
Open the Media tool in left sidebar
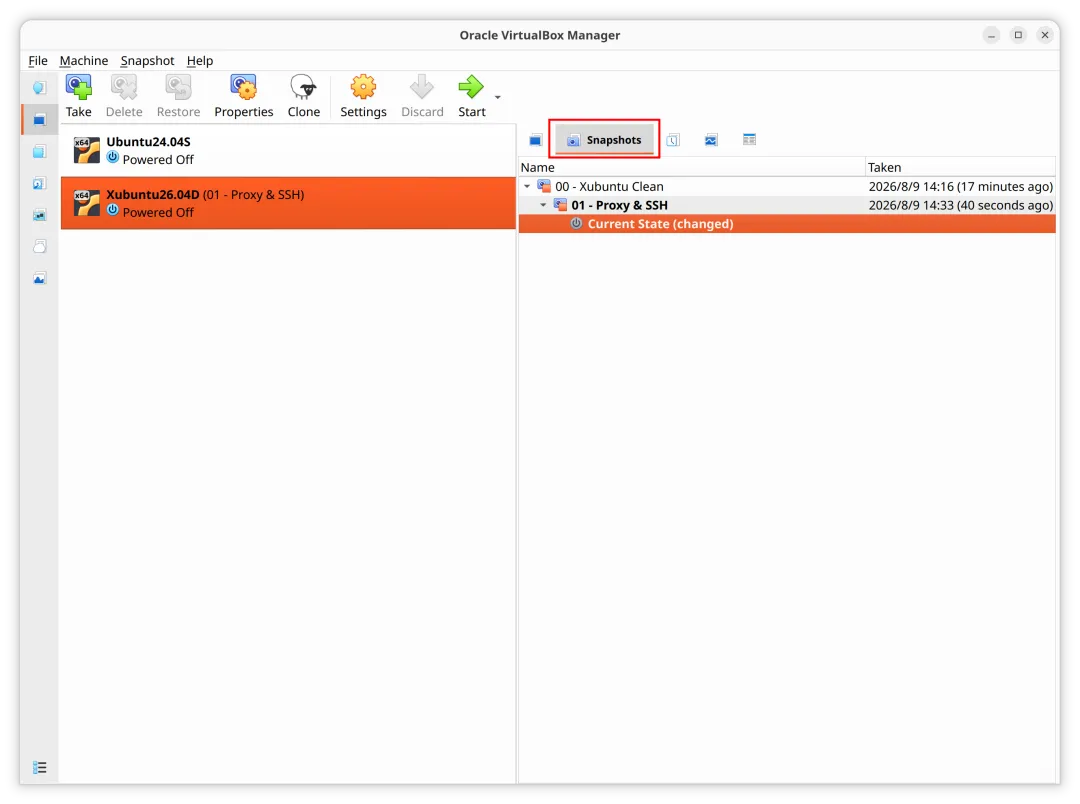pyautogui.click(x=39, y=183)
